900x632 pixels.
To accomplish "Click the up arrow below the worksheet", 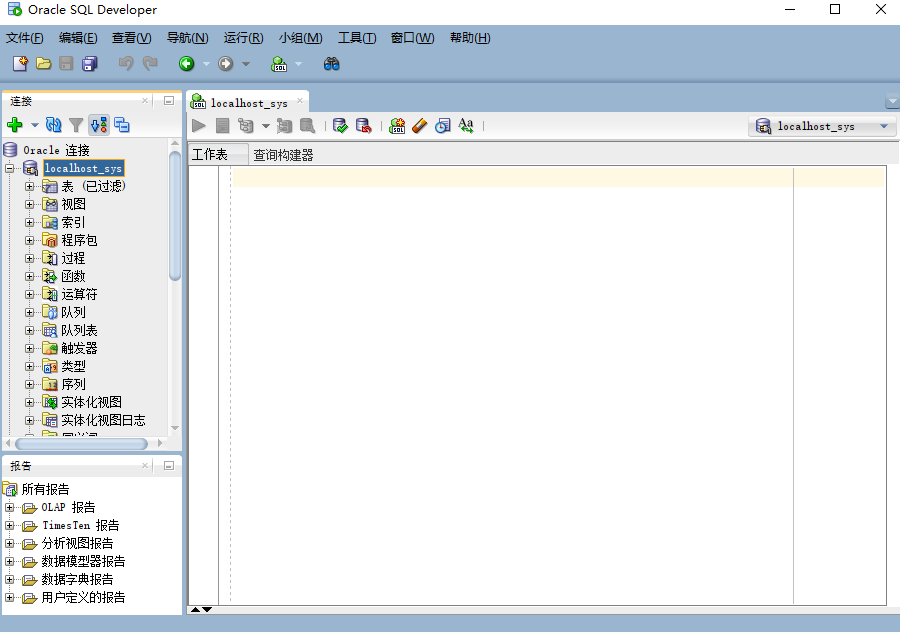I will (195, 610).
